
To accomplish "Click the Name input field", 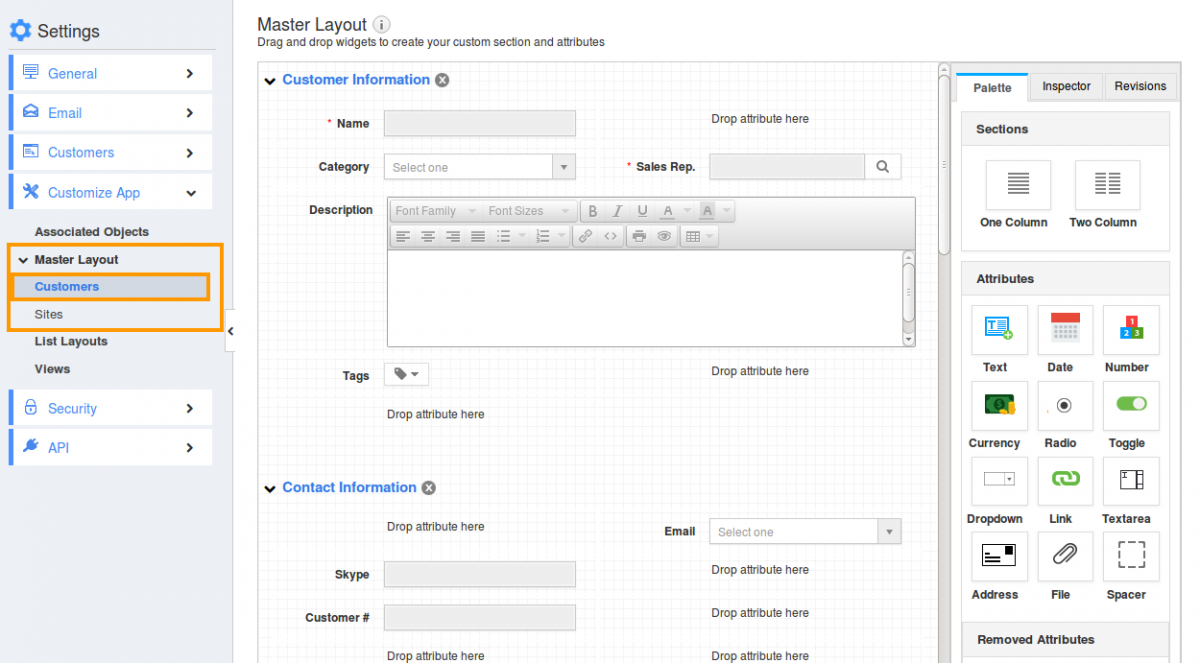I will point(479,123).
